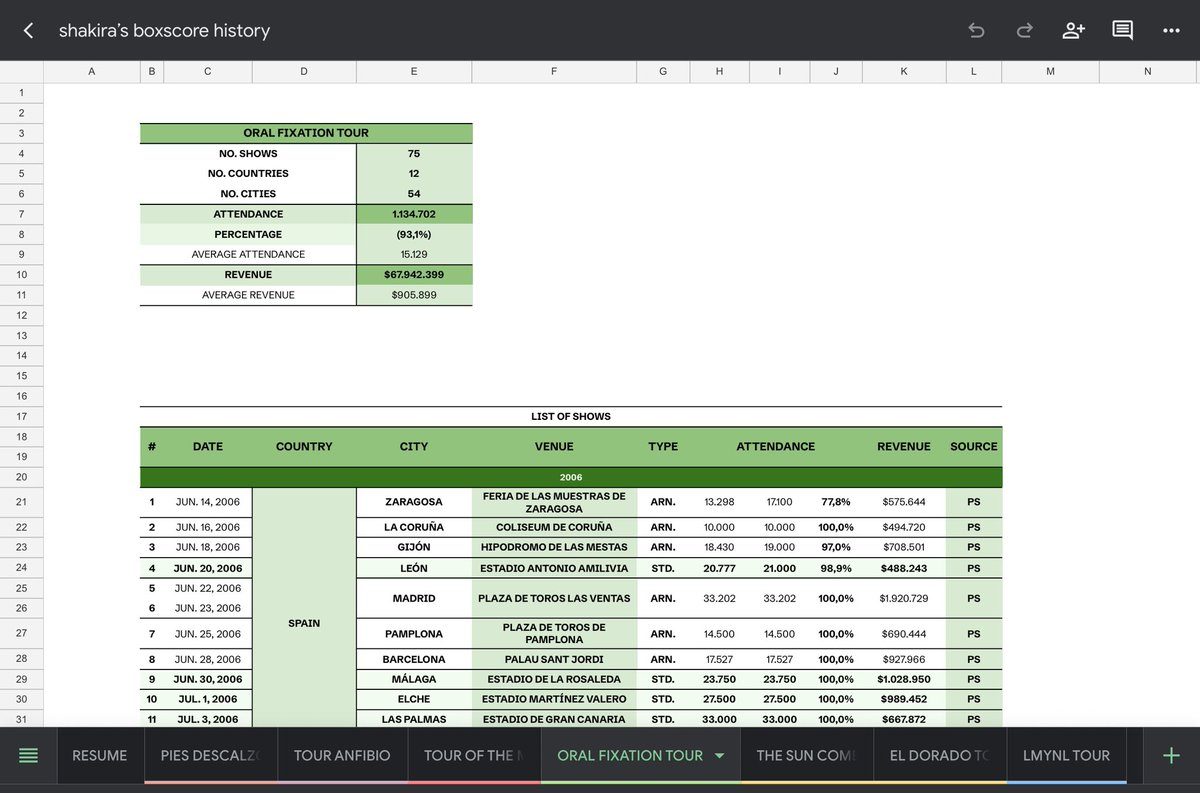Screen dimensions: 1200x793
Task: Open the TOUR ANFIBIO sheet
Action: point(342,755)
